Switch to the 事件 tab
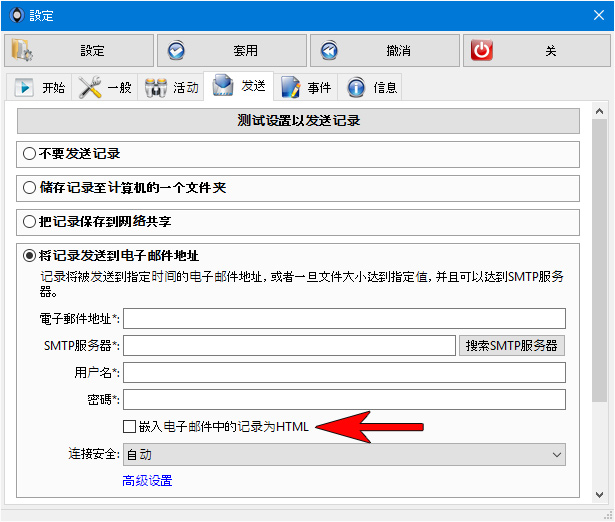Image resolution: width=615 pixels, height=522 pixels. pyautogui.click(x=306, y=87)
